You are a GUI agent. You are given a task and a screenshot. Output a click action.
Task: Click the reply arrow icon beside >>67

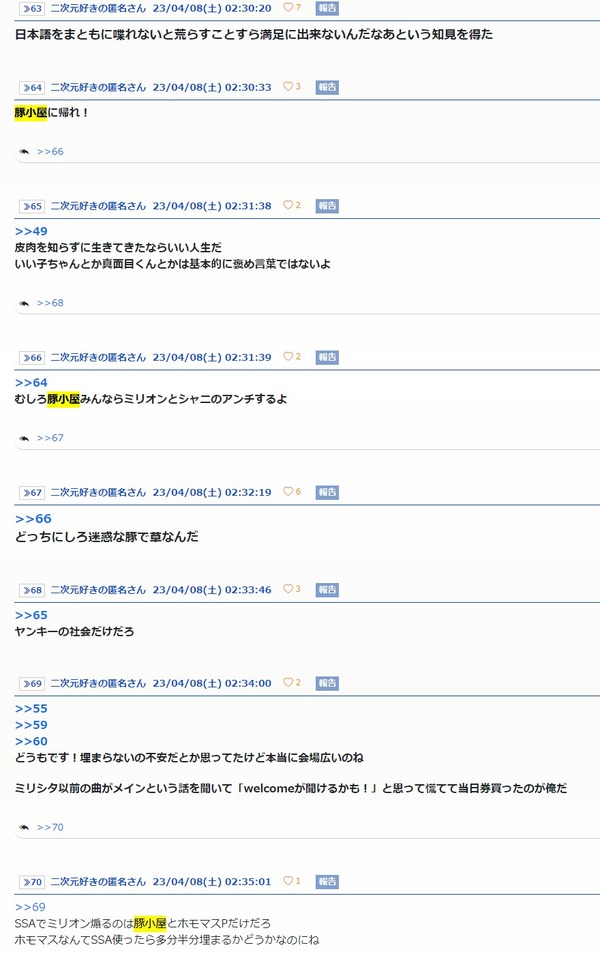coord(24,438)
